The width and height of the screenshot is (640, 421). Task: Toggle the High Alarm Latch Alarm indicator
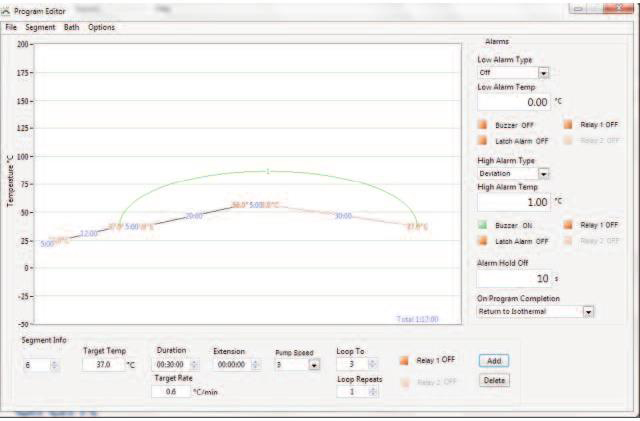point(483,240)
